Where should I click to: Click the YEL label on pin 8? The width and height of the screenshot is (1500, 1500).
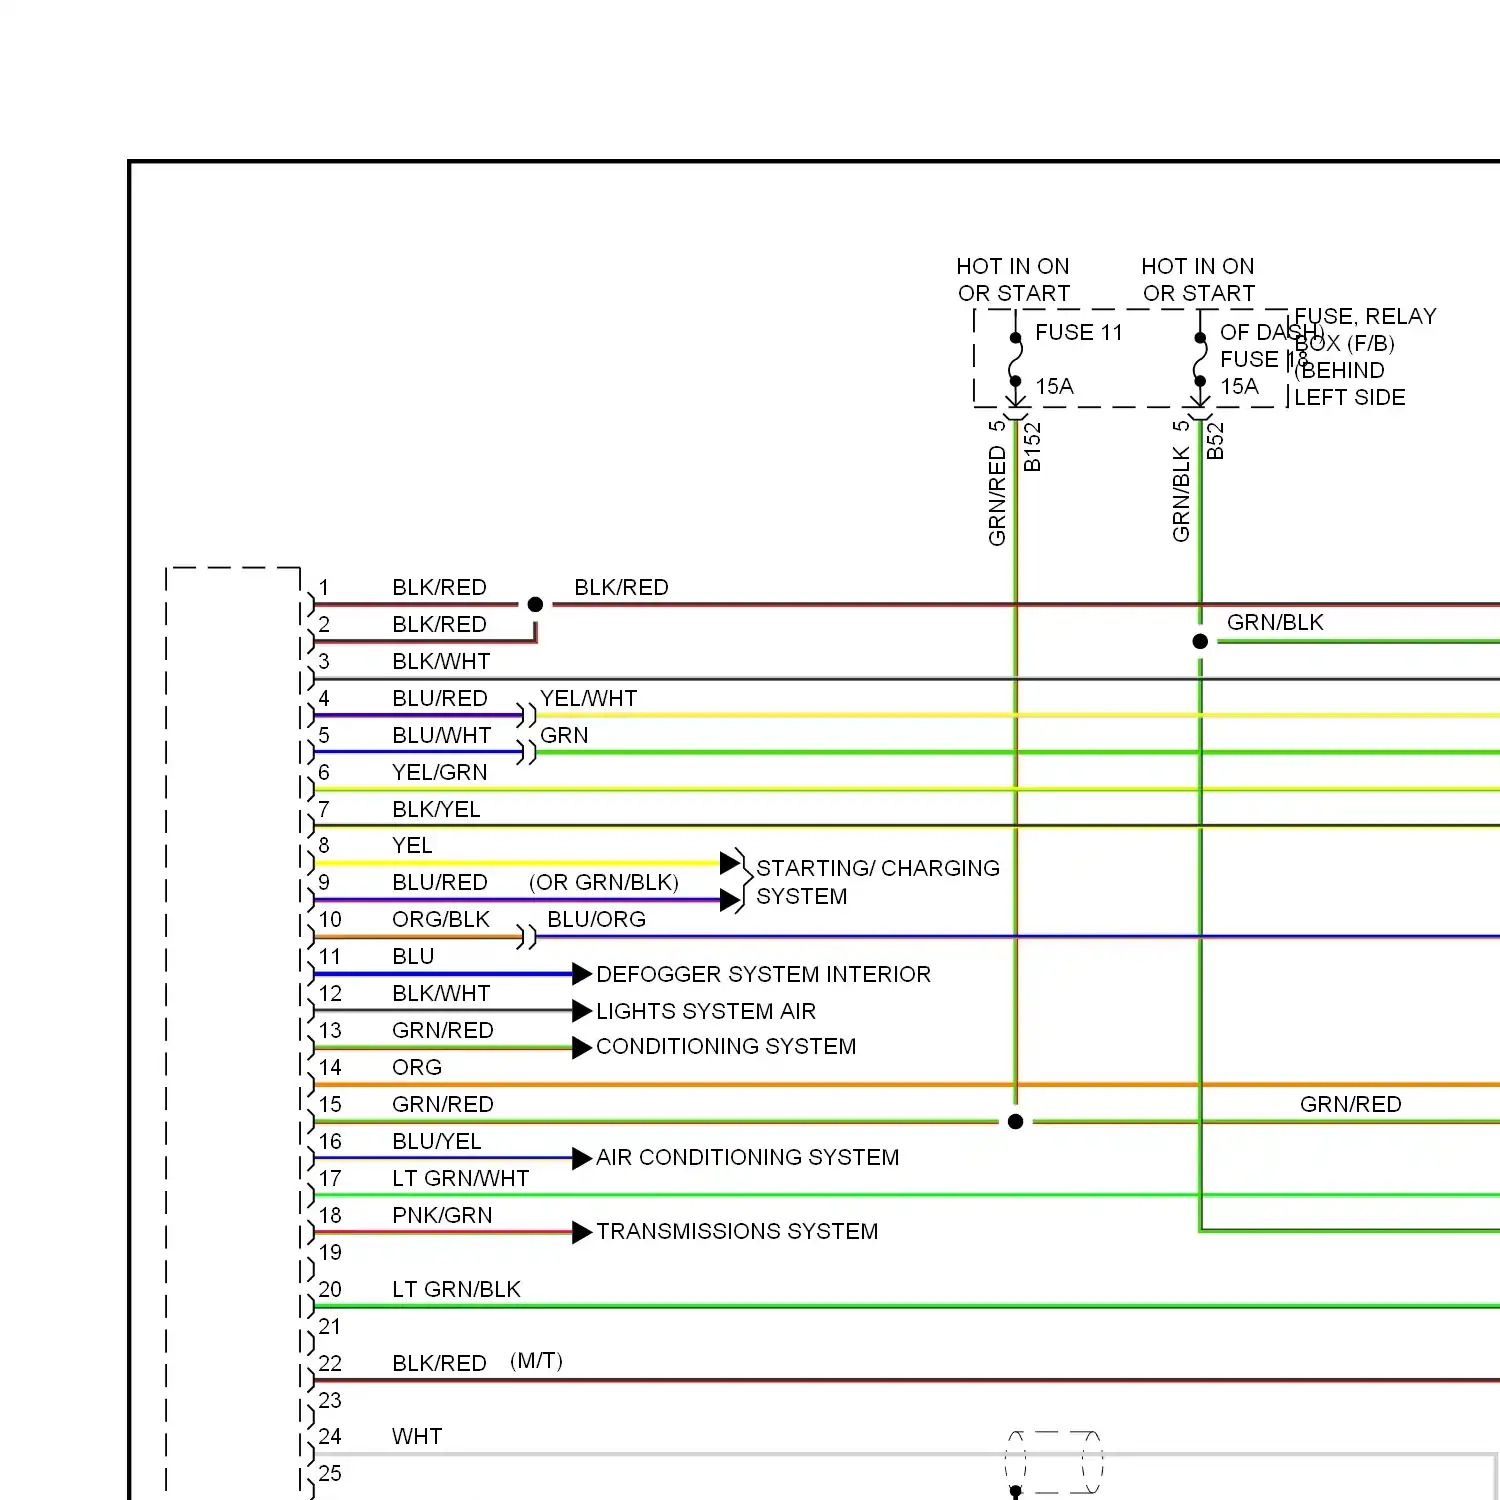click(x=412, y=845)
